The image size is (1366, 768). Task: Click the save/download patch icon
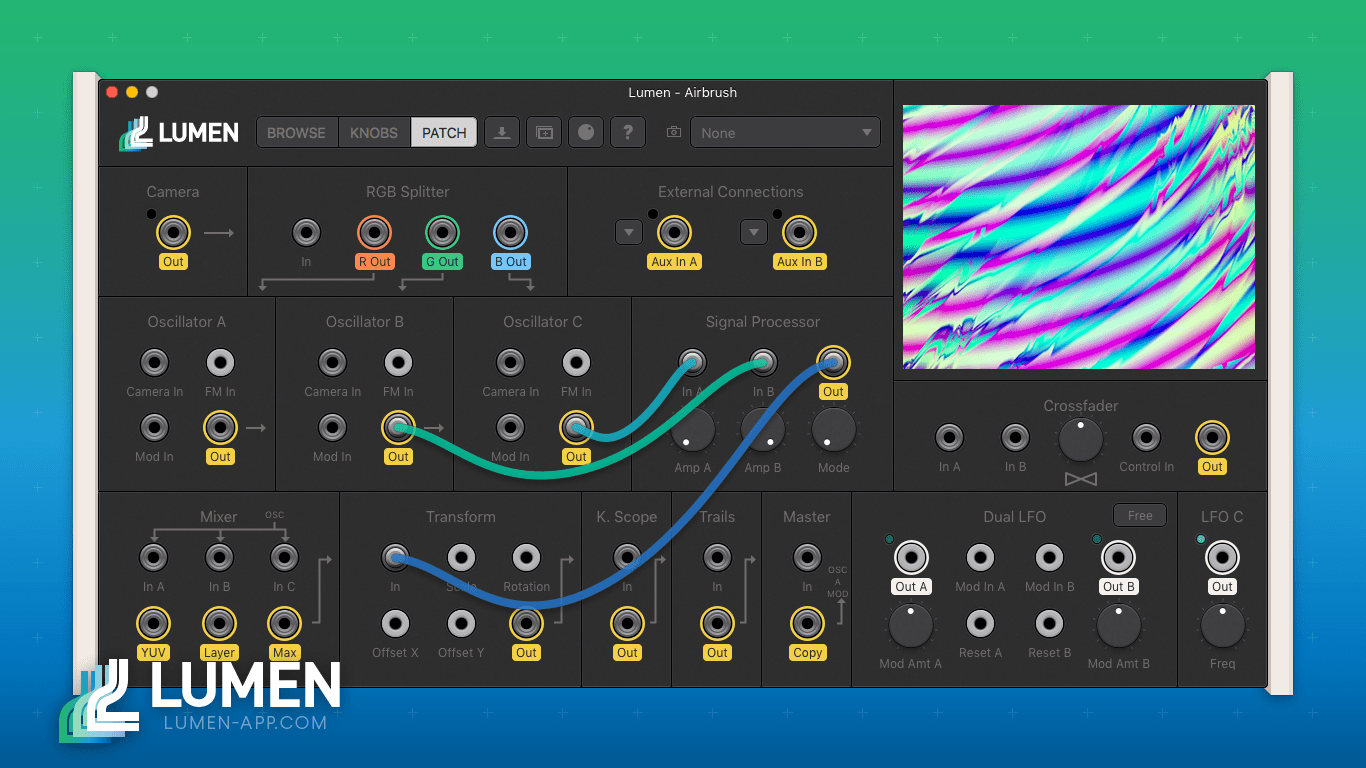point(502,131)
